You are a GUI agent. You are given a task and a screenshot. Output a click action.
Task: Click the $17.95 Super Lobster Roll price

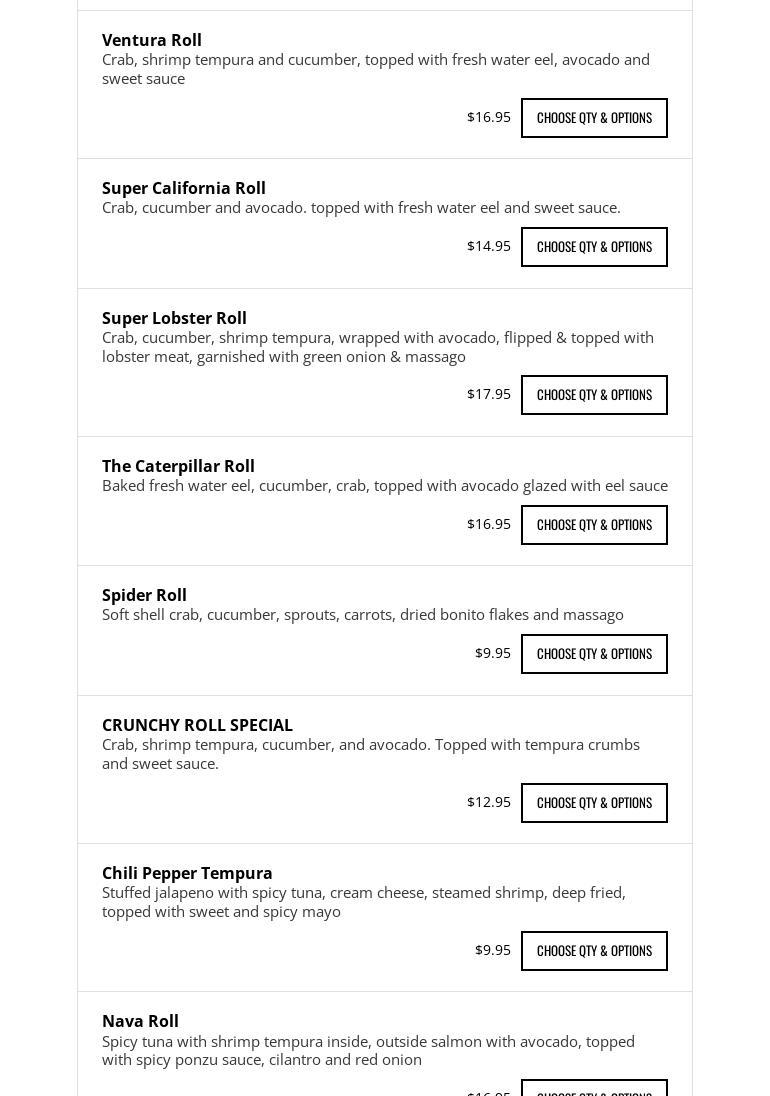[489, 394]
